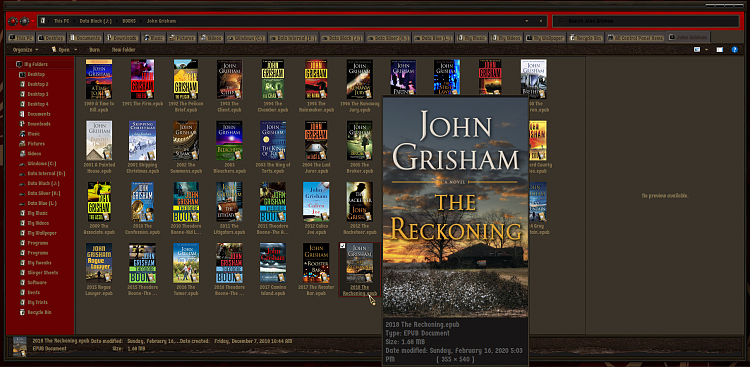Select 2012 Calico Joe.epub file

pos(316,208)
